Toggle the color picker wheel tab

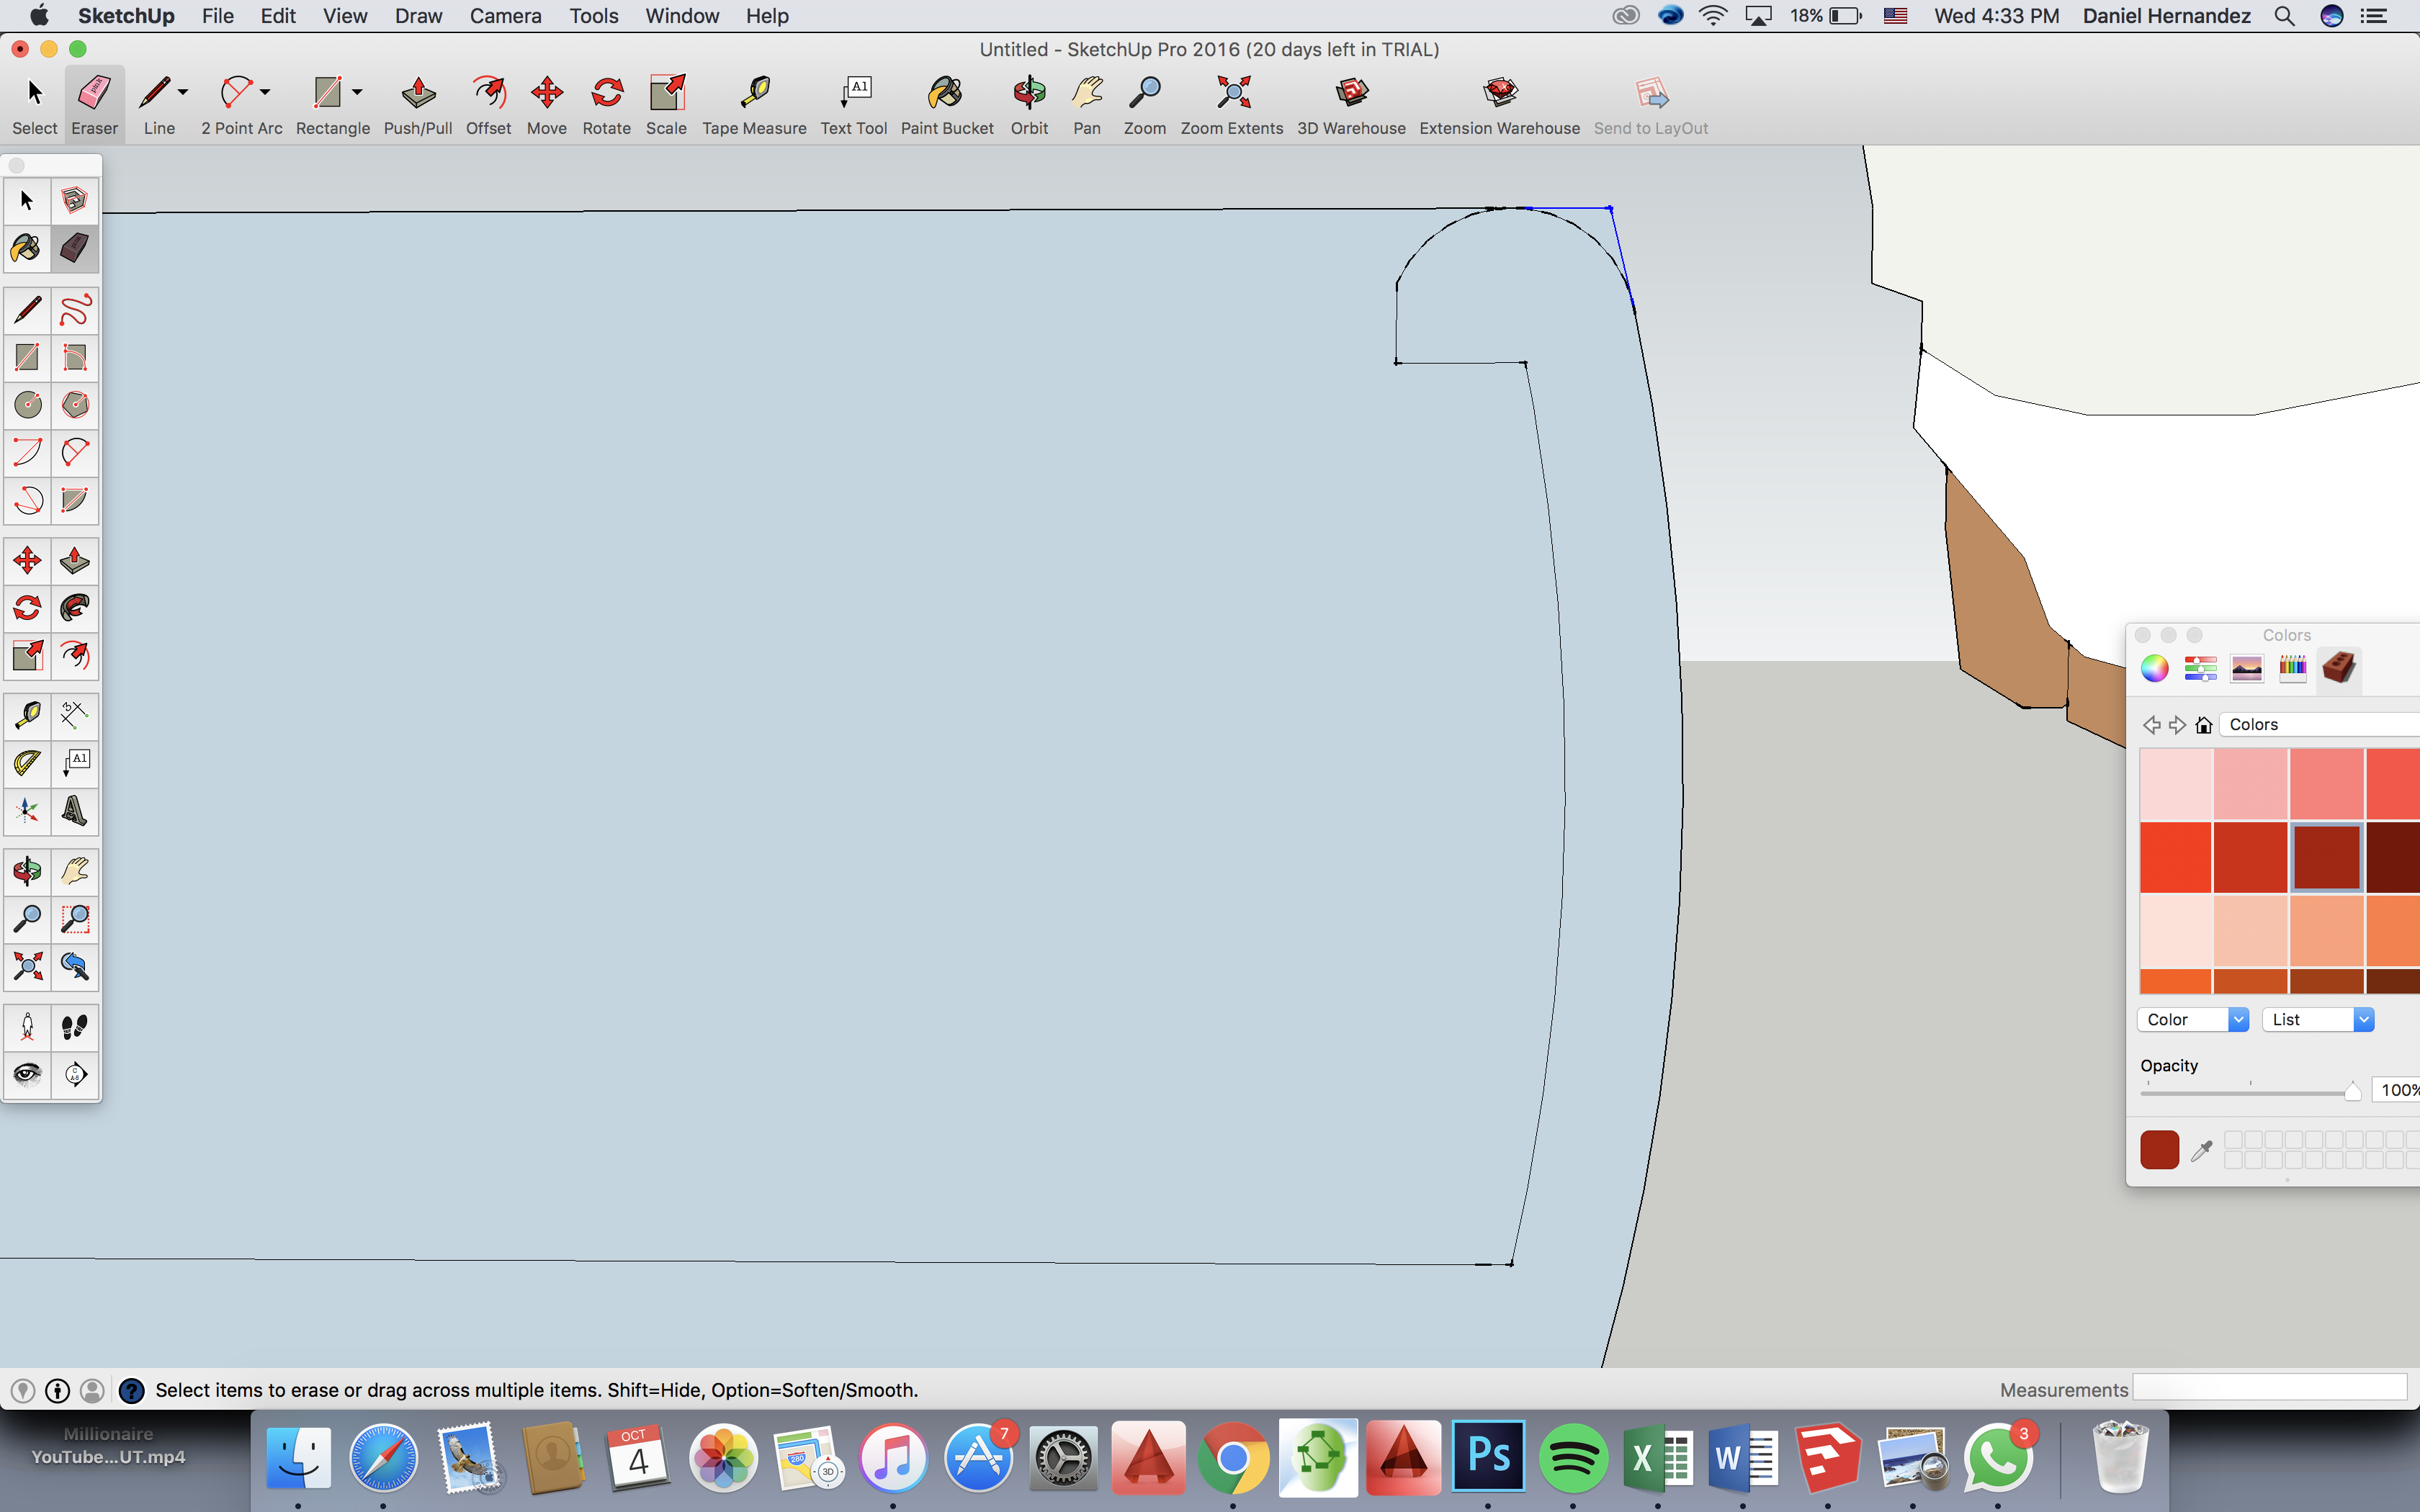[2155, 667]
